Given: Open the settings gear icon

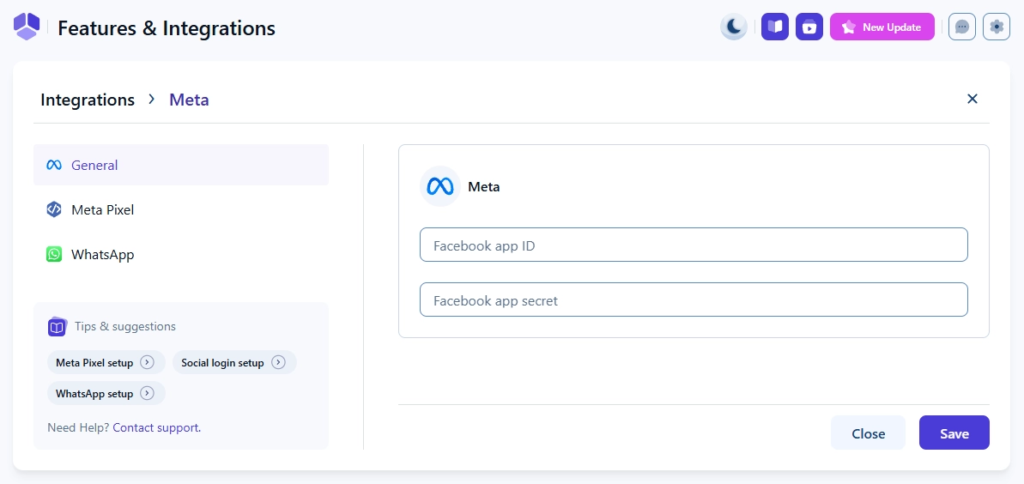Looking at the screenshot, I should click(996, 27).
